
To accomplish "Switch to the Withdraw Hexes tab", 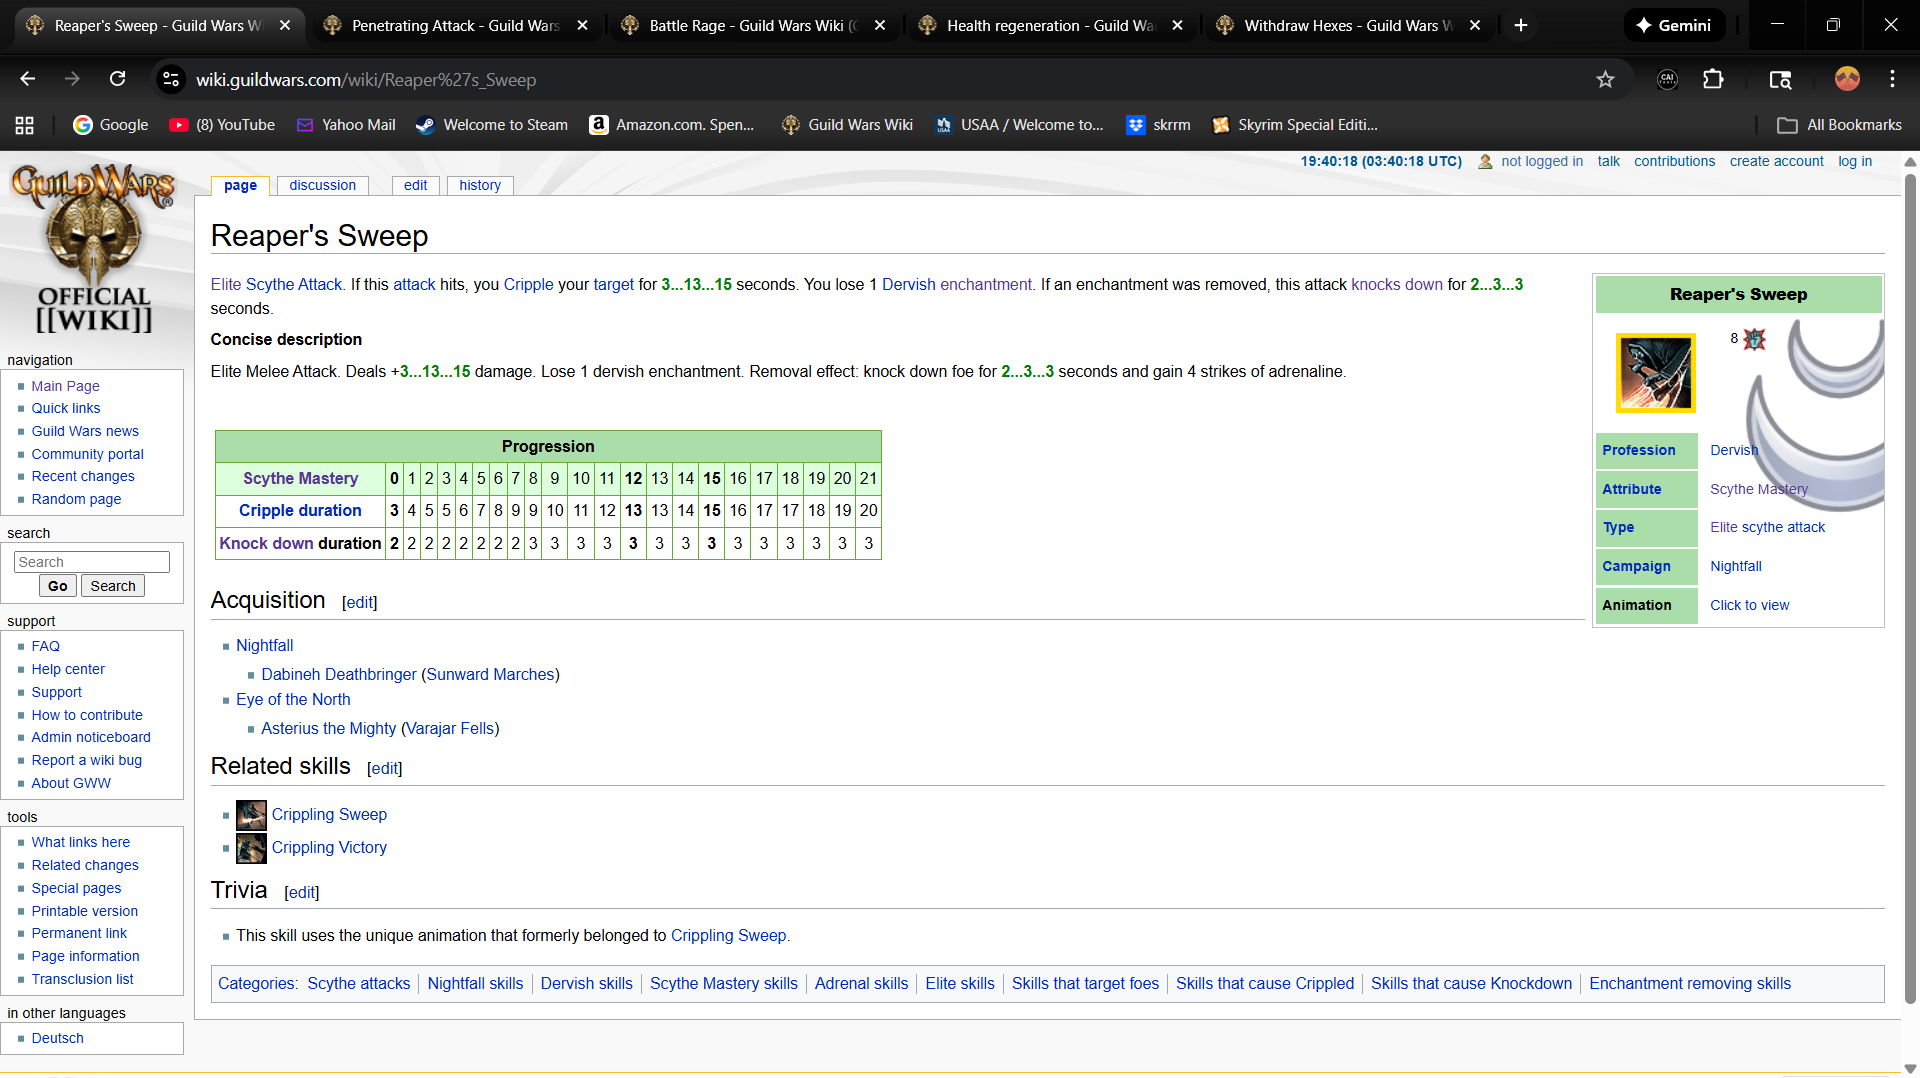I will point(1348,25).
